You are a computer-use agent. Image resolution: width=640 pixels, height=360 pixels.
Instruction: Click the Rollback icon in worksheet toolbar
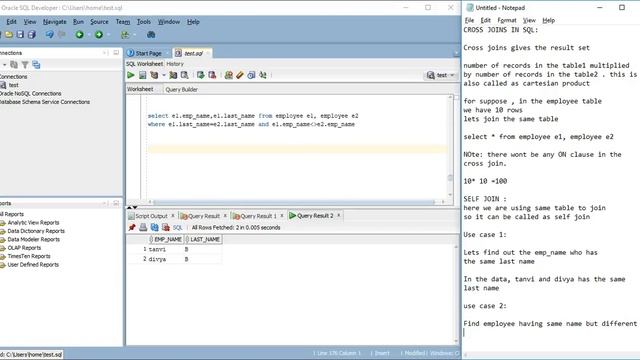pos(212,75)
